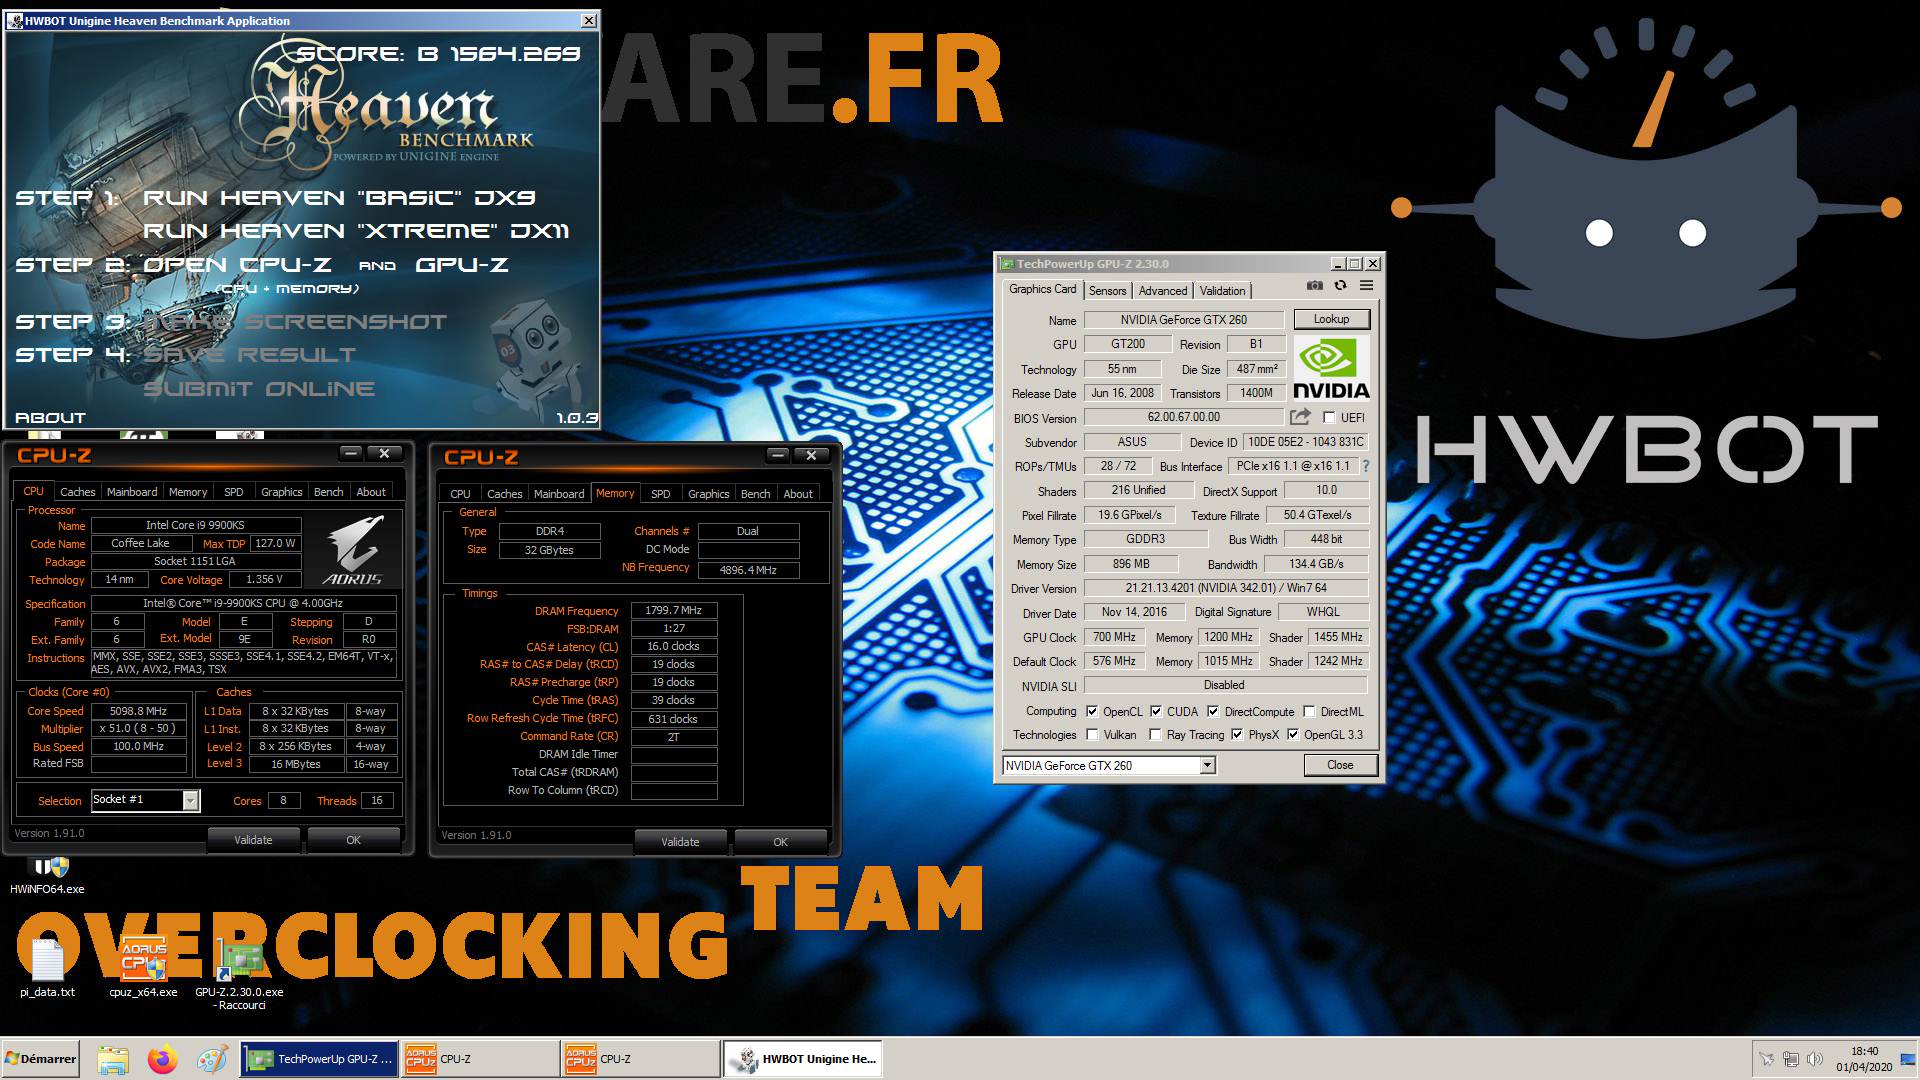Click OK in left CPU-Z window
The width and height of the screenshot is (1920, 1080).
click(x=353, y=840)
